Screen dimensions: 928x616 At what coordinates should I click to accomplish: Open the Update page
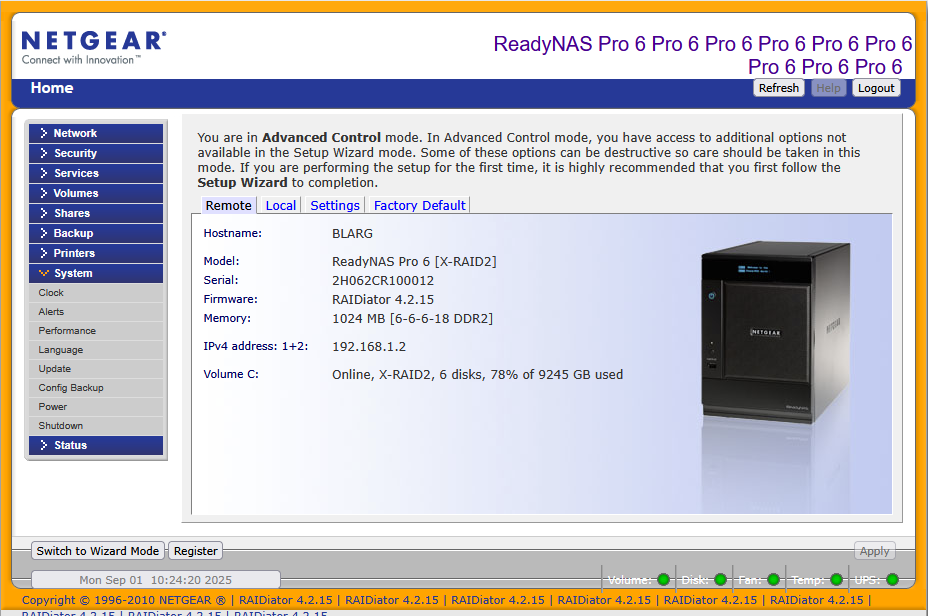click(96, 369)
